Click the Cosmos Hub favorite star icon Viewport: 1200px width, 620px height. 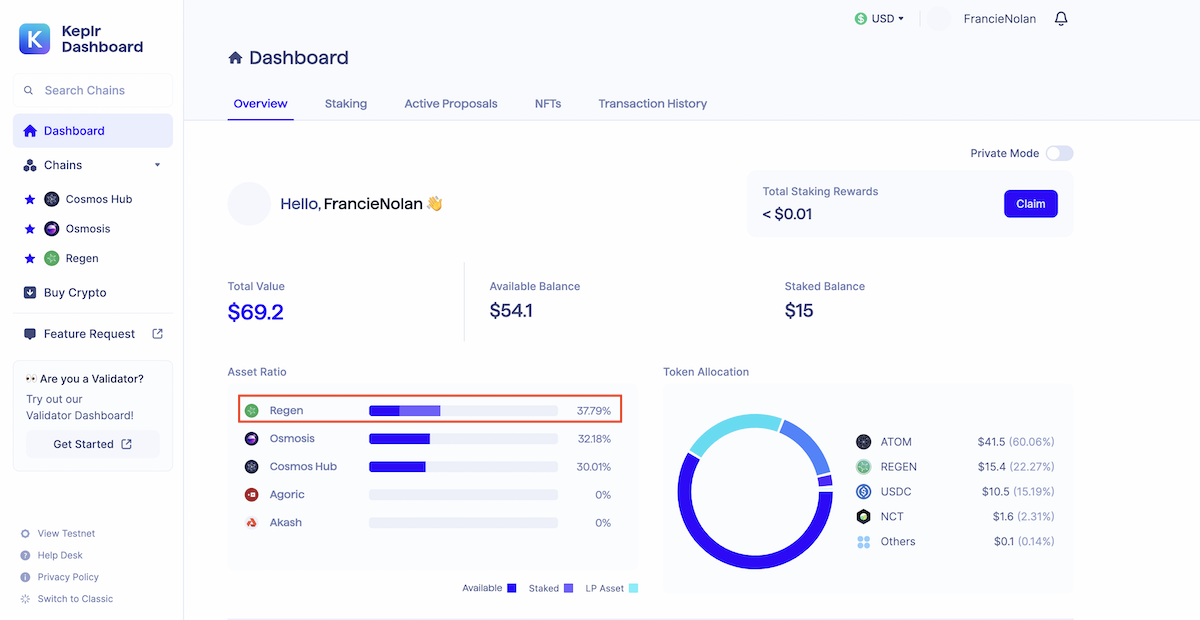(30, 200)
